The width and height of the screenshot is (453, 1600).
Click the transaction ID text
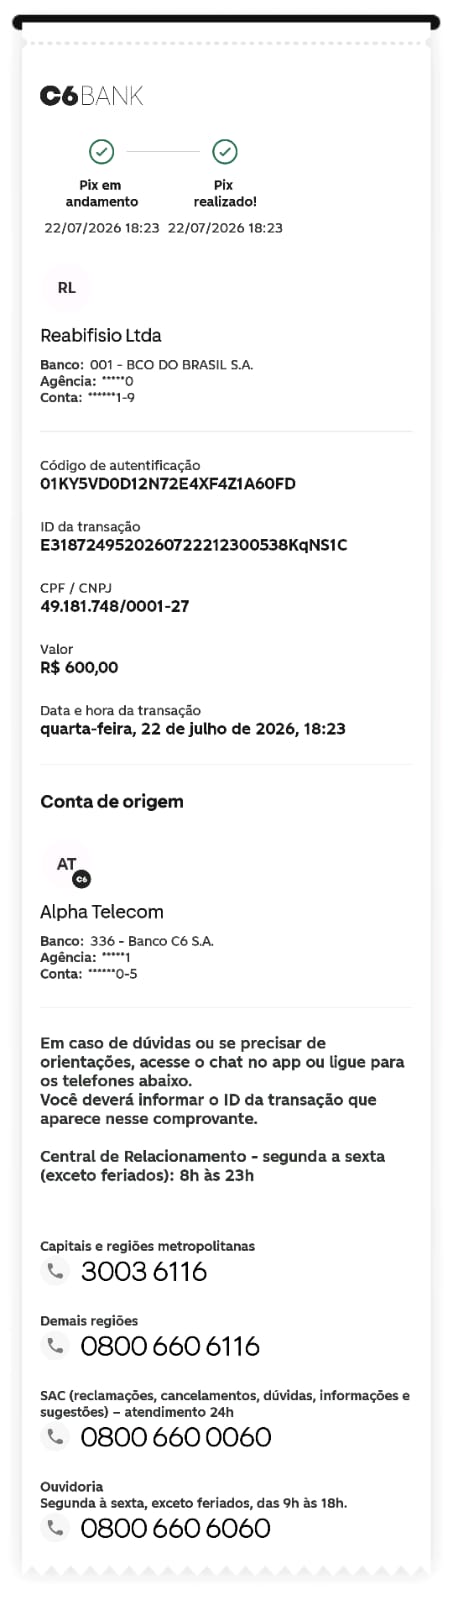click(x=194, y=545)
